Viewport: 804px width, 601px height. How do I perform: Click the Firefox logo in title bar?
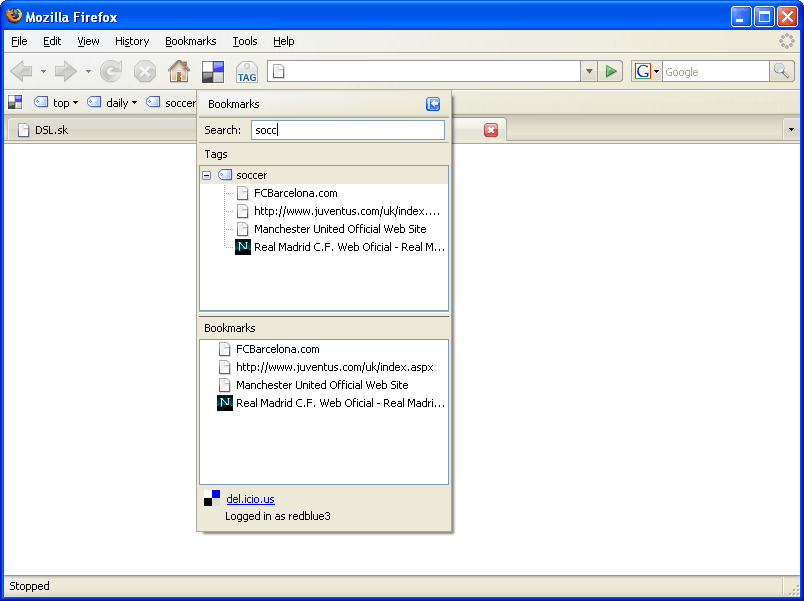coord(14,16)
